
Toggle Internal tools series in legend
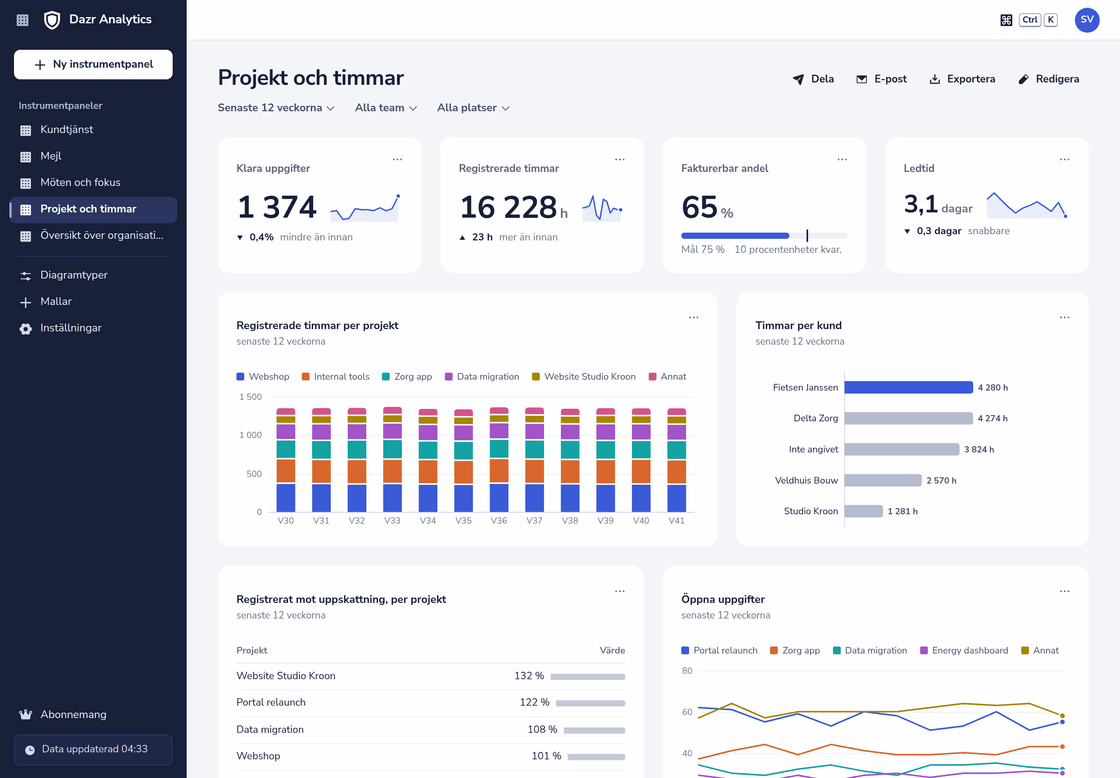[336, 376]
